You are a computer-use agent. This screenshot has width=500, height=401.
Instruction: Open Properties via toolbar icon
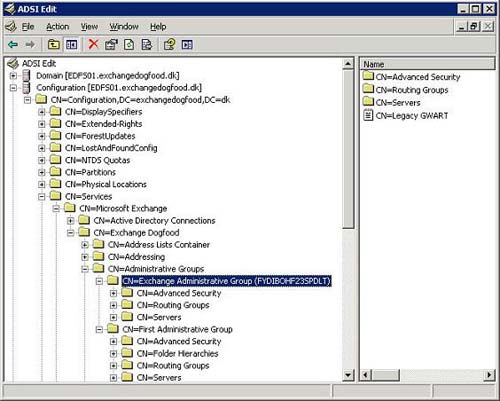point(111,45)
